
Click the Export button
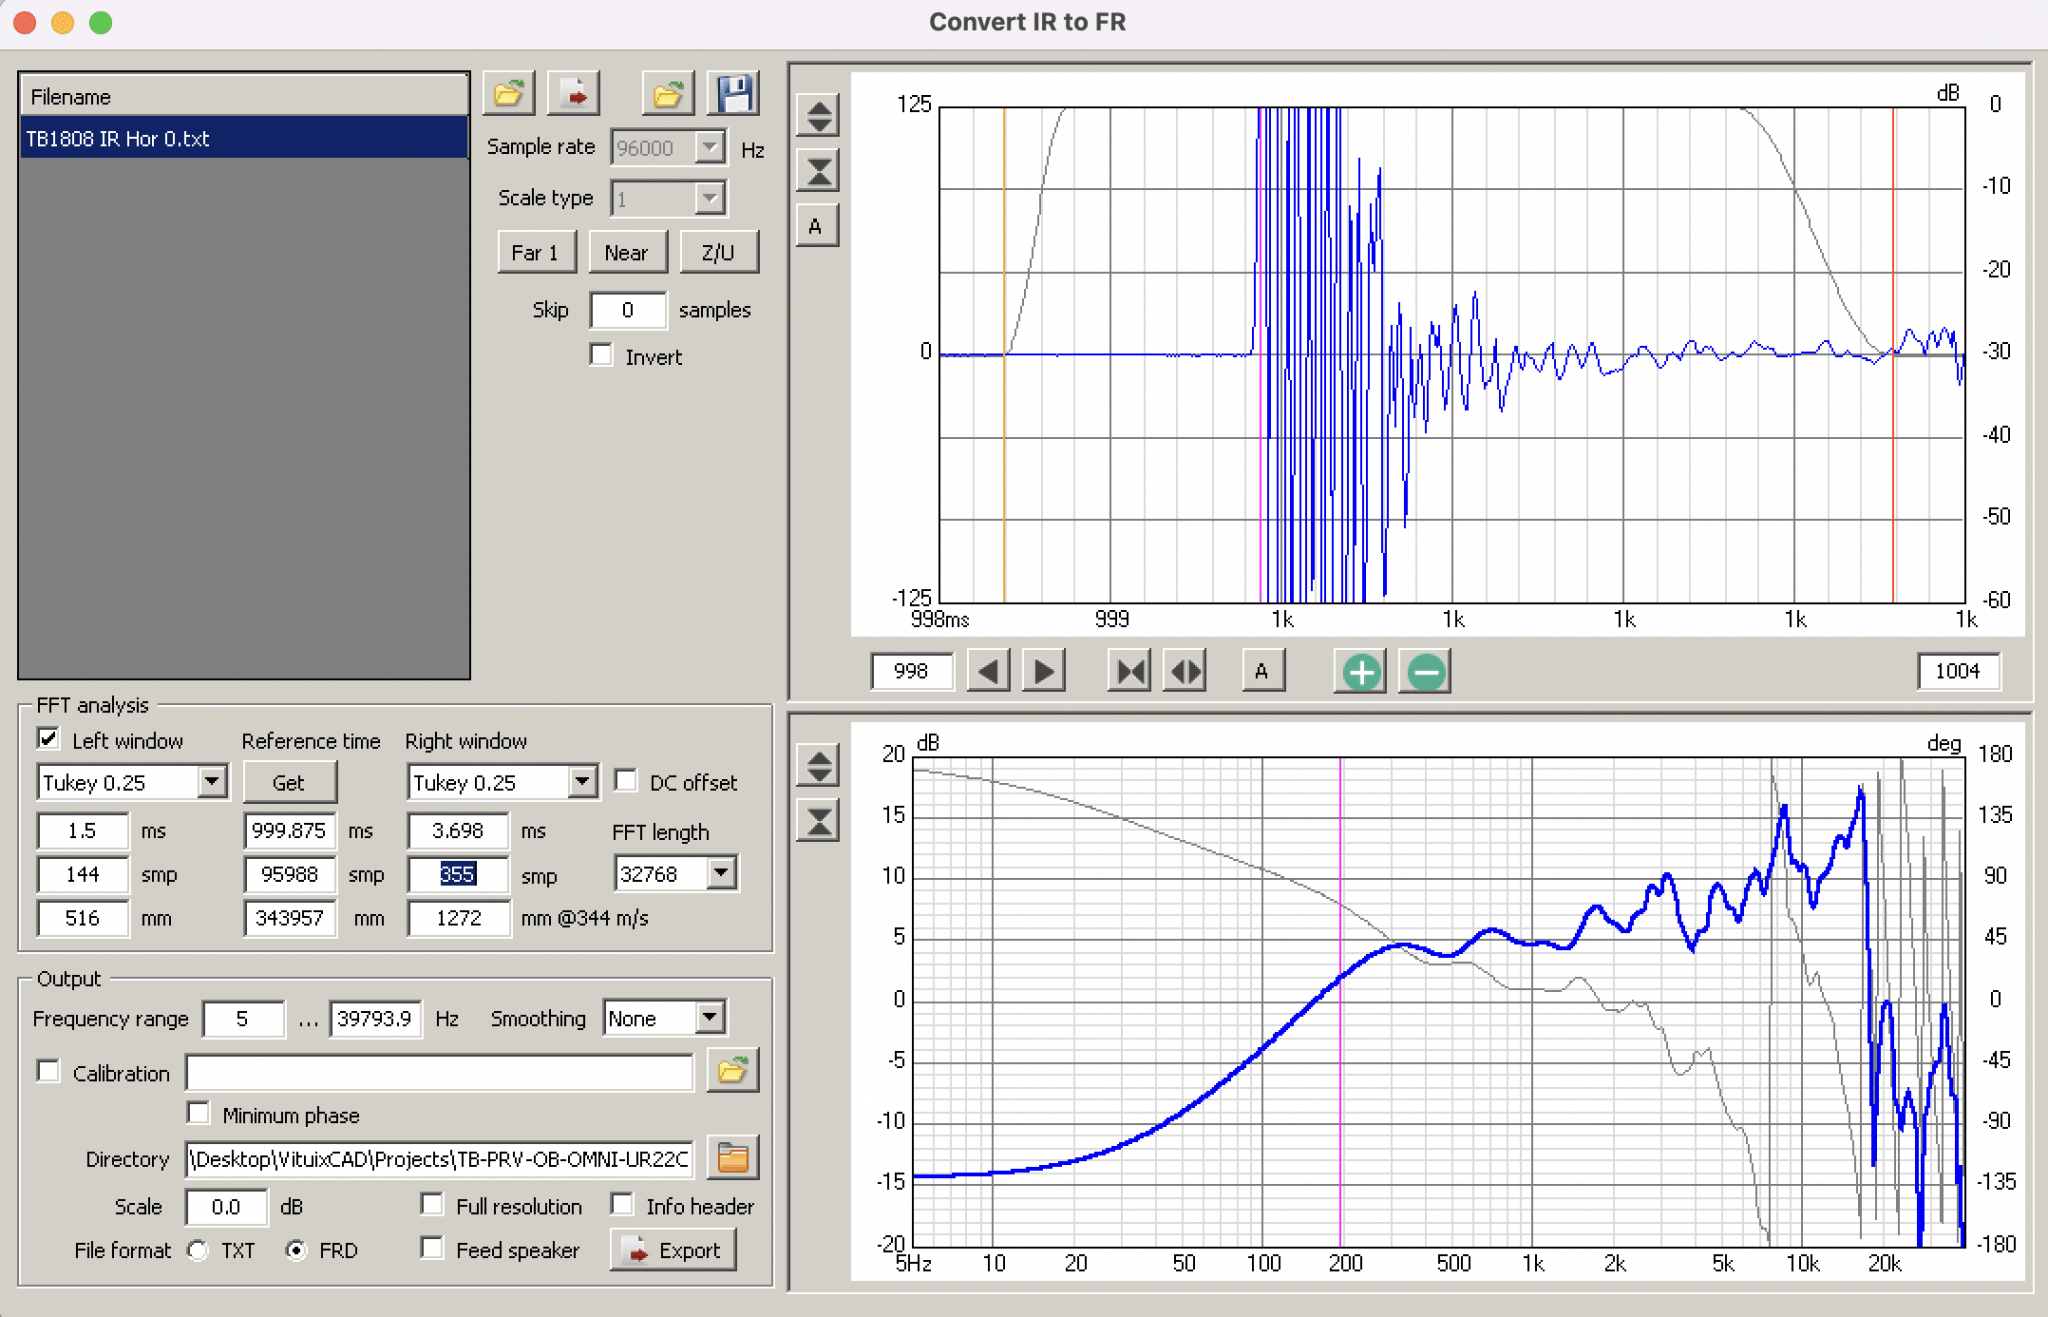click(x=673, y=1250)
